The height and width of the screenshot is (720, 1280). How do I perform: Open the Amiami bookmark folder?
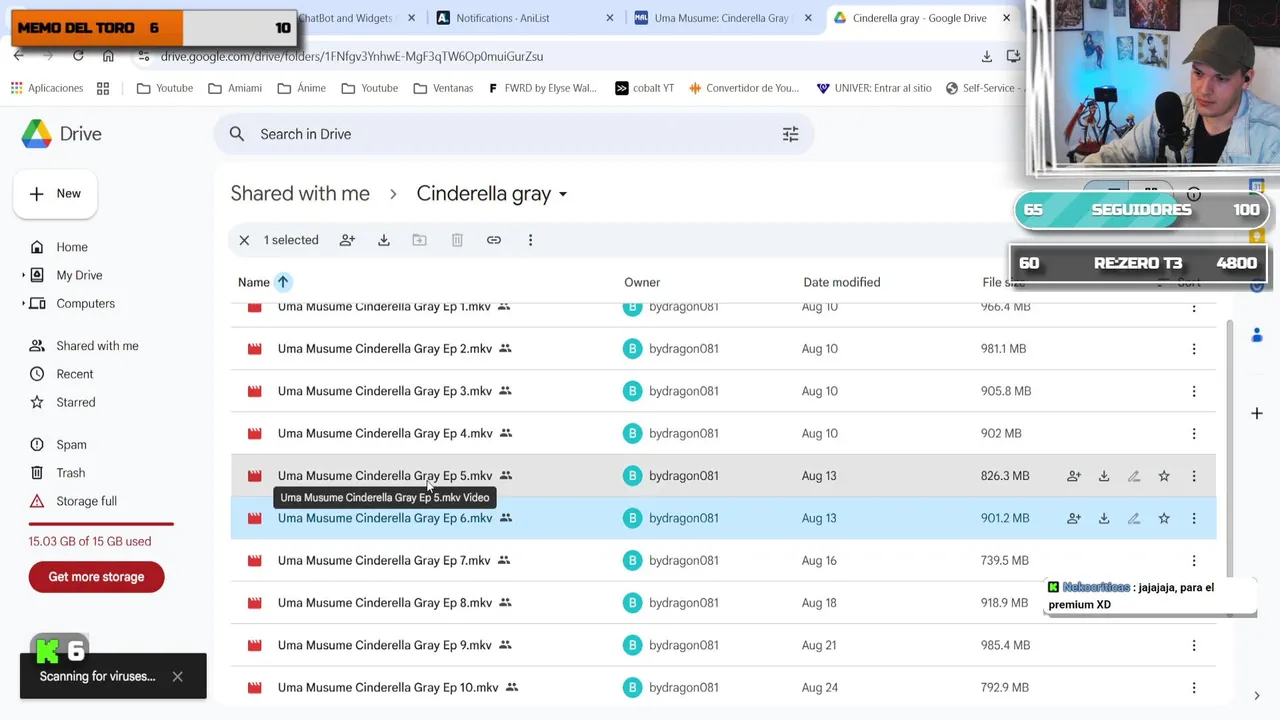pyautogui.click(x=235, y=88)
